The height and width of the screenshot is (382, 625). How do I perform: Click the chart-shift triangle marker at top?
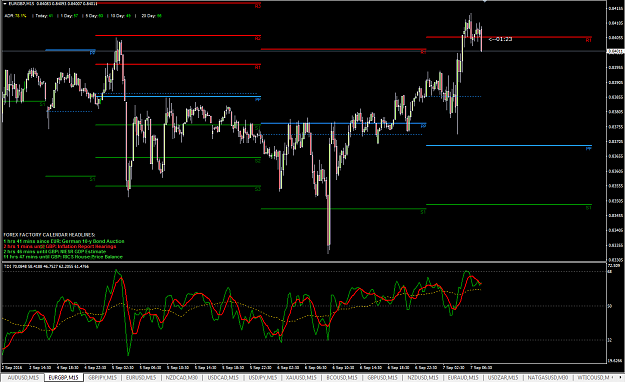point(485,2)
